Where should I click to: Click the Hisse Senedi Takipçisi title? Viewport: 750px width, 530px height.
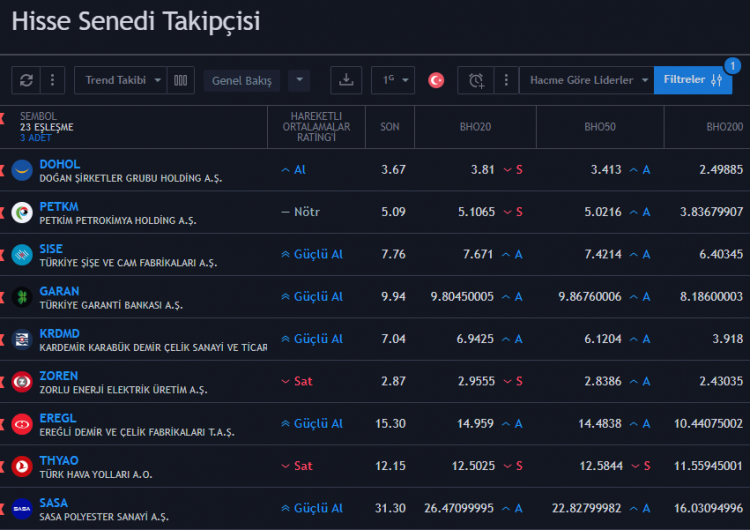click(x=136, y=22)
